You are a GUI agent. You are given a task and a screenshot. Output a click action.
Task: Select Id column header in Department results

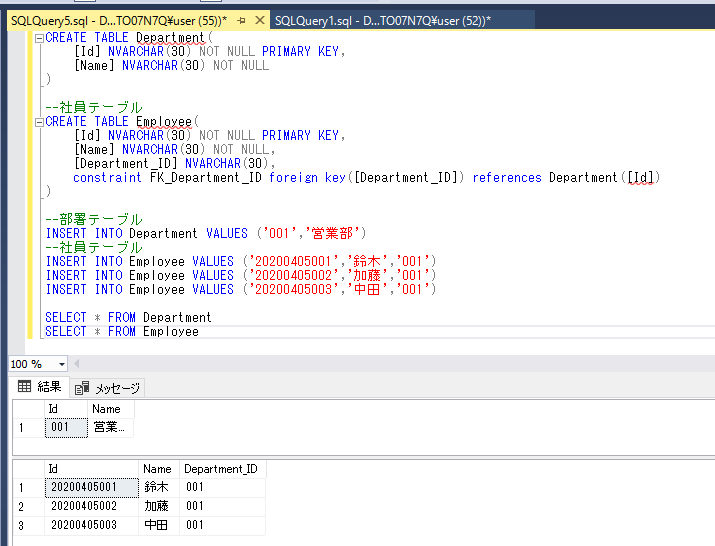tap(66, 409)
